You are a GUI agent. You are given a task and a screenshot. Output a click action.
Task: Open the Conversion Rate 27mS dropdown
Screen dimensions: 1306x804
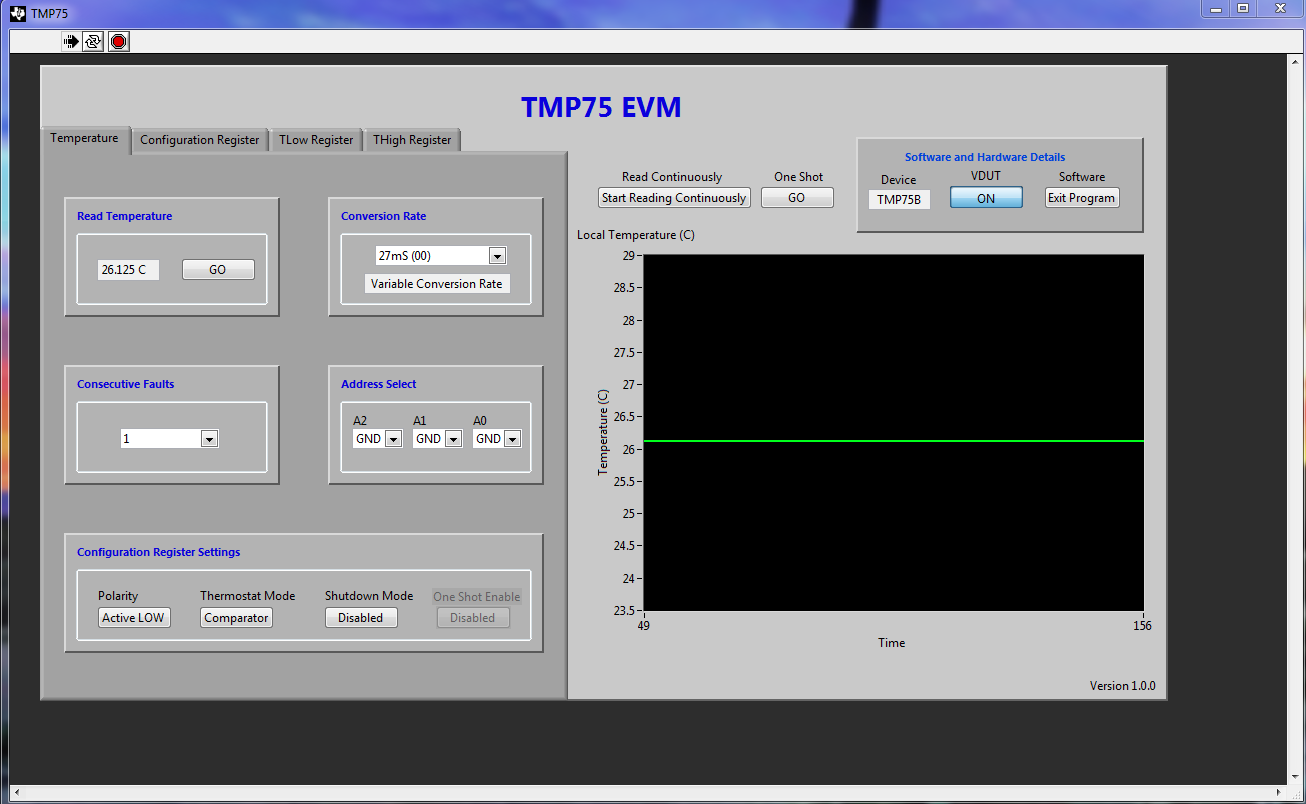[497, 256]
